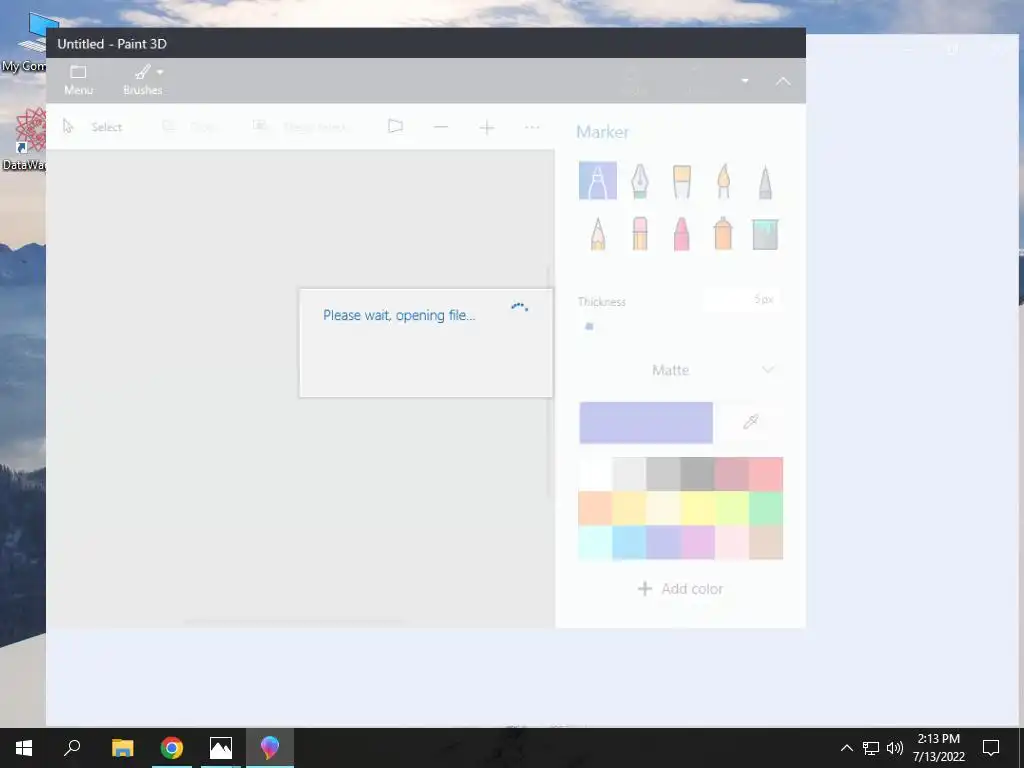Viewport: 1024px width, 768px height.
Task: Select the Crayon tool
Action: 681,233
